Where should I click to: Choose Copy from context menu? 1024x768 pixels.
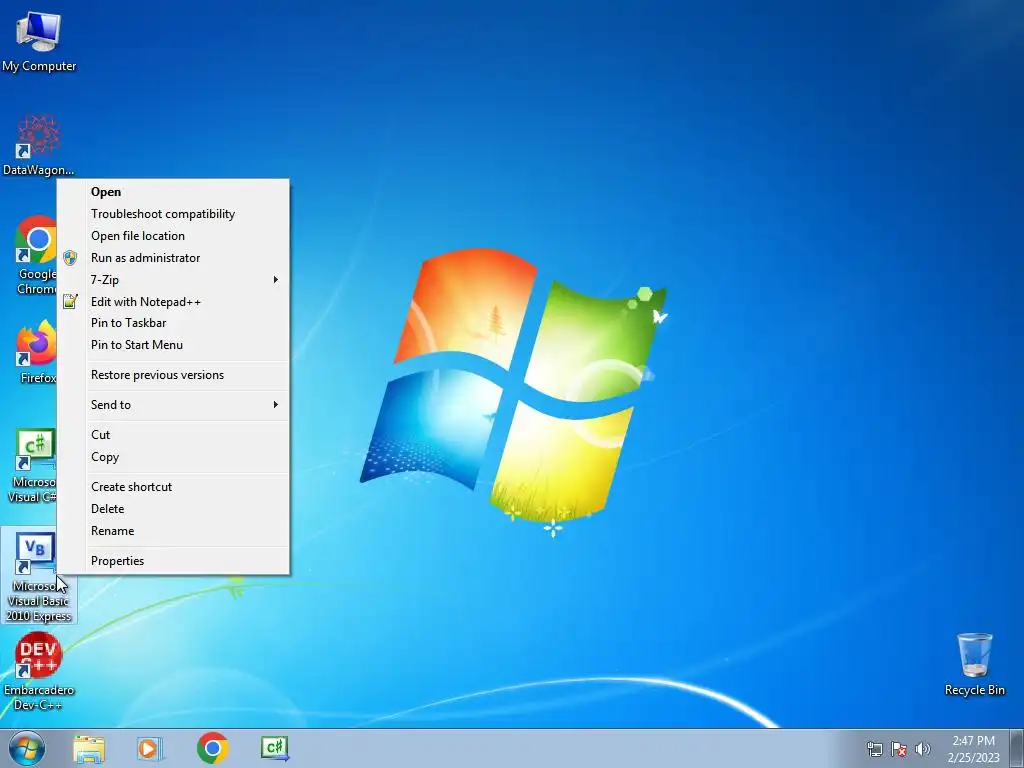pyautogui.click(x=173, y=457)
